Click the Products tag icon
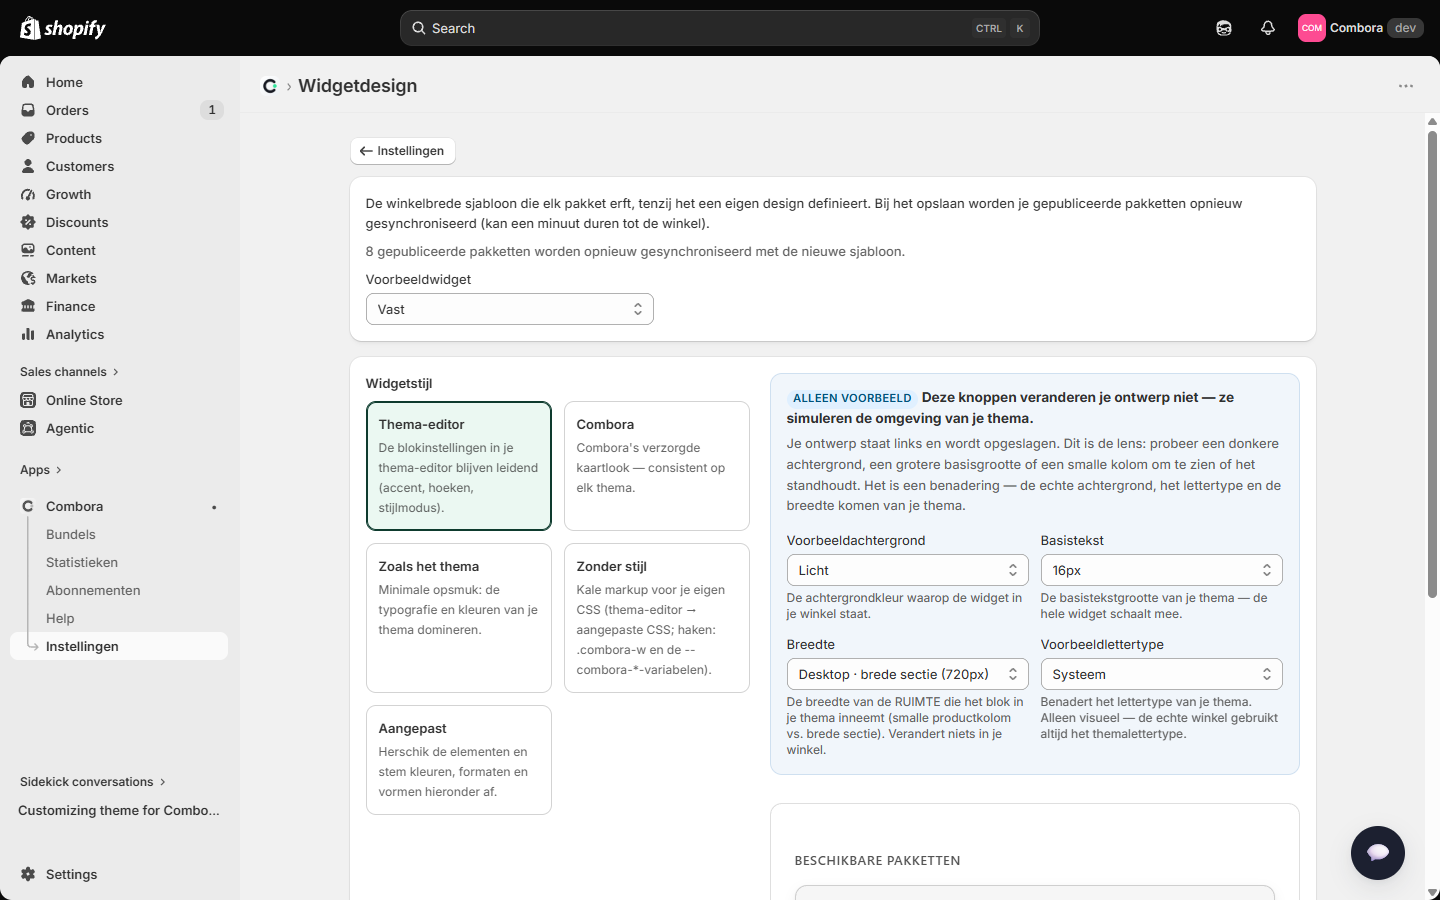Screen dimensions: 1440x900 tap(28, 138)
